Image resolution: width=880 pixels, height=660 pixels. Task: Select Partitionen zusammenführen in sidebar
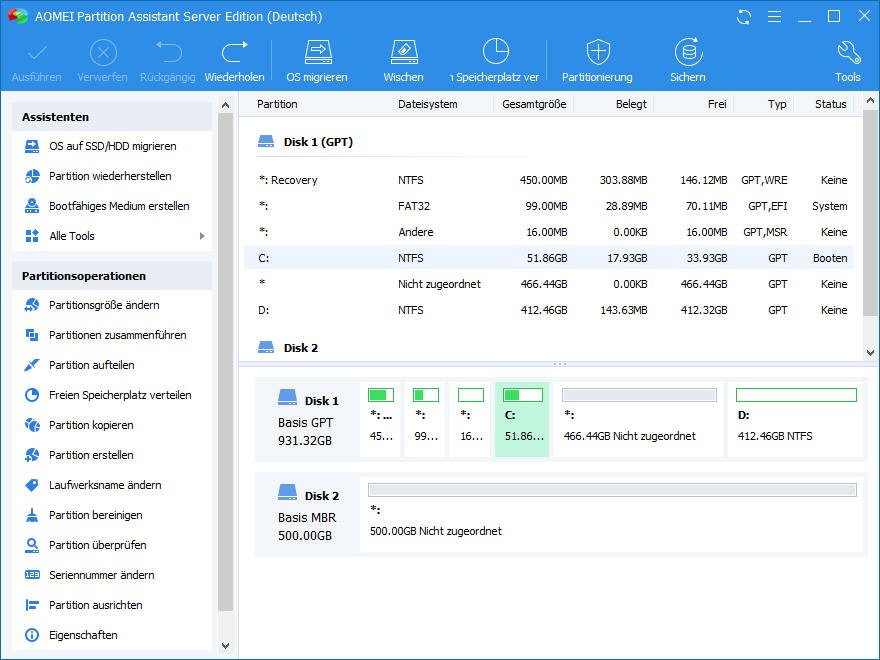click(117, 335)
